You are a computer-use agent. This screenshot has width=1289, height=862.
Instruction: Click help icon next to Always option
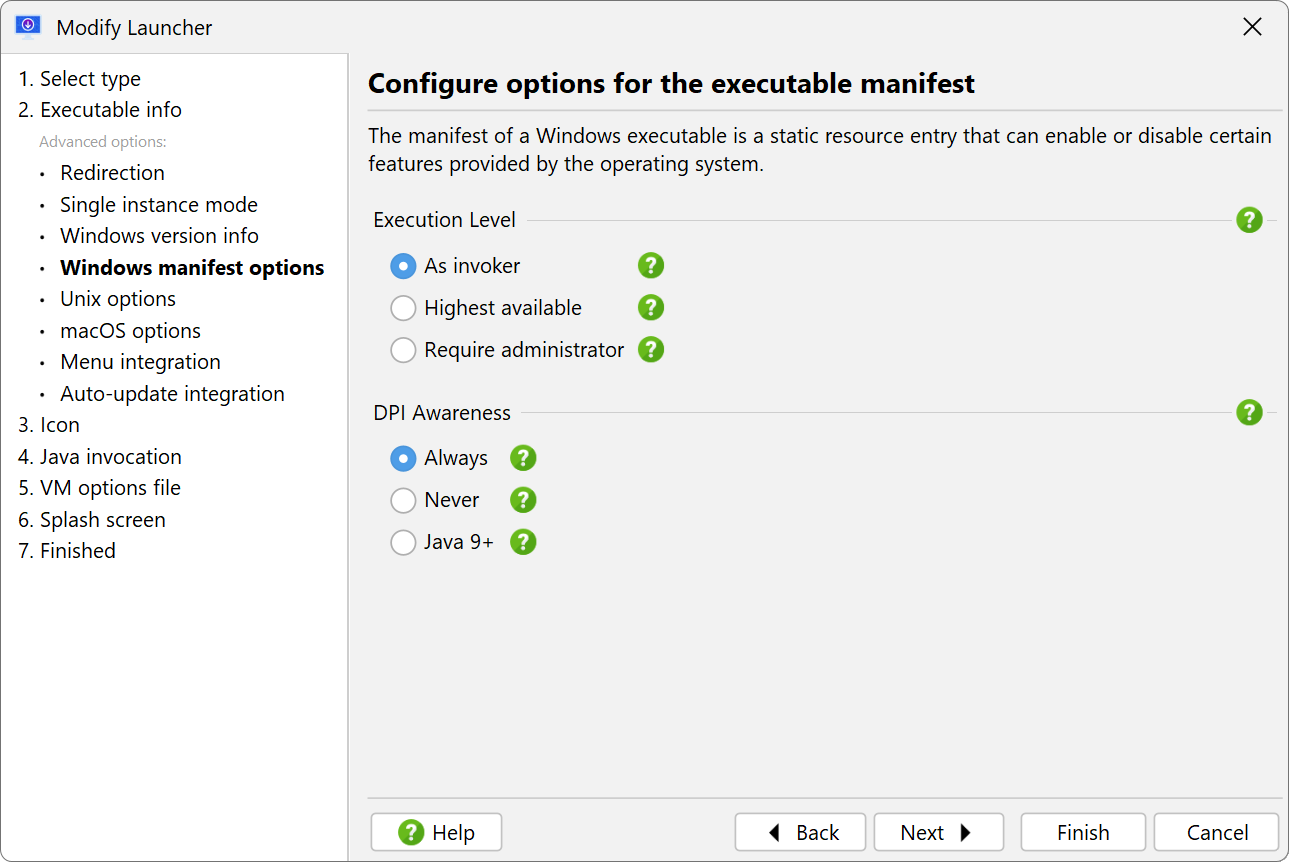pyautogui.click(x=523, y=458)
